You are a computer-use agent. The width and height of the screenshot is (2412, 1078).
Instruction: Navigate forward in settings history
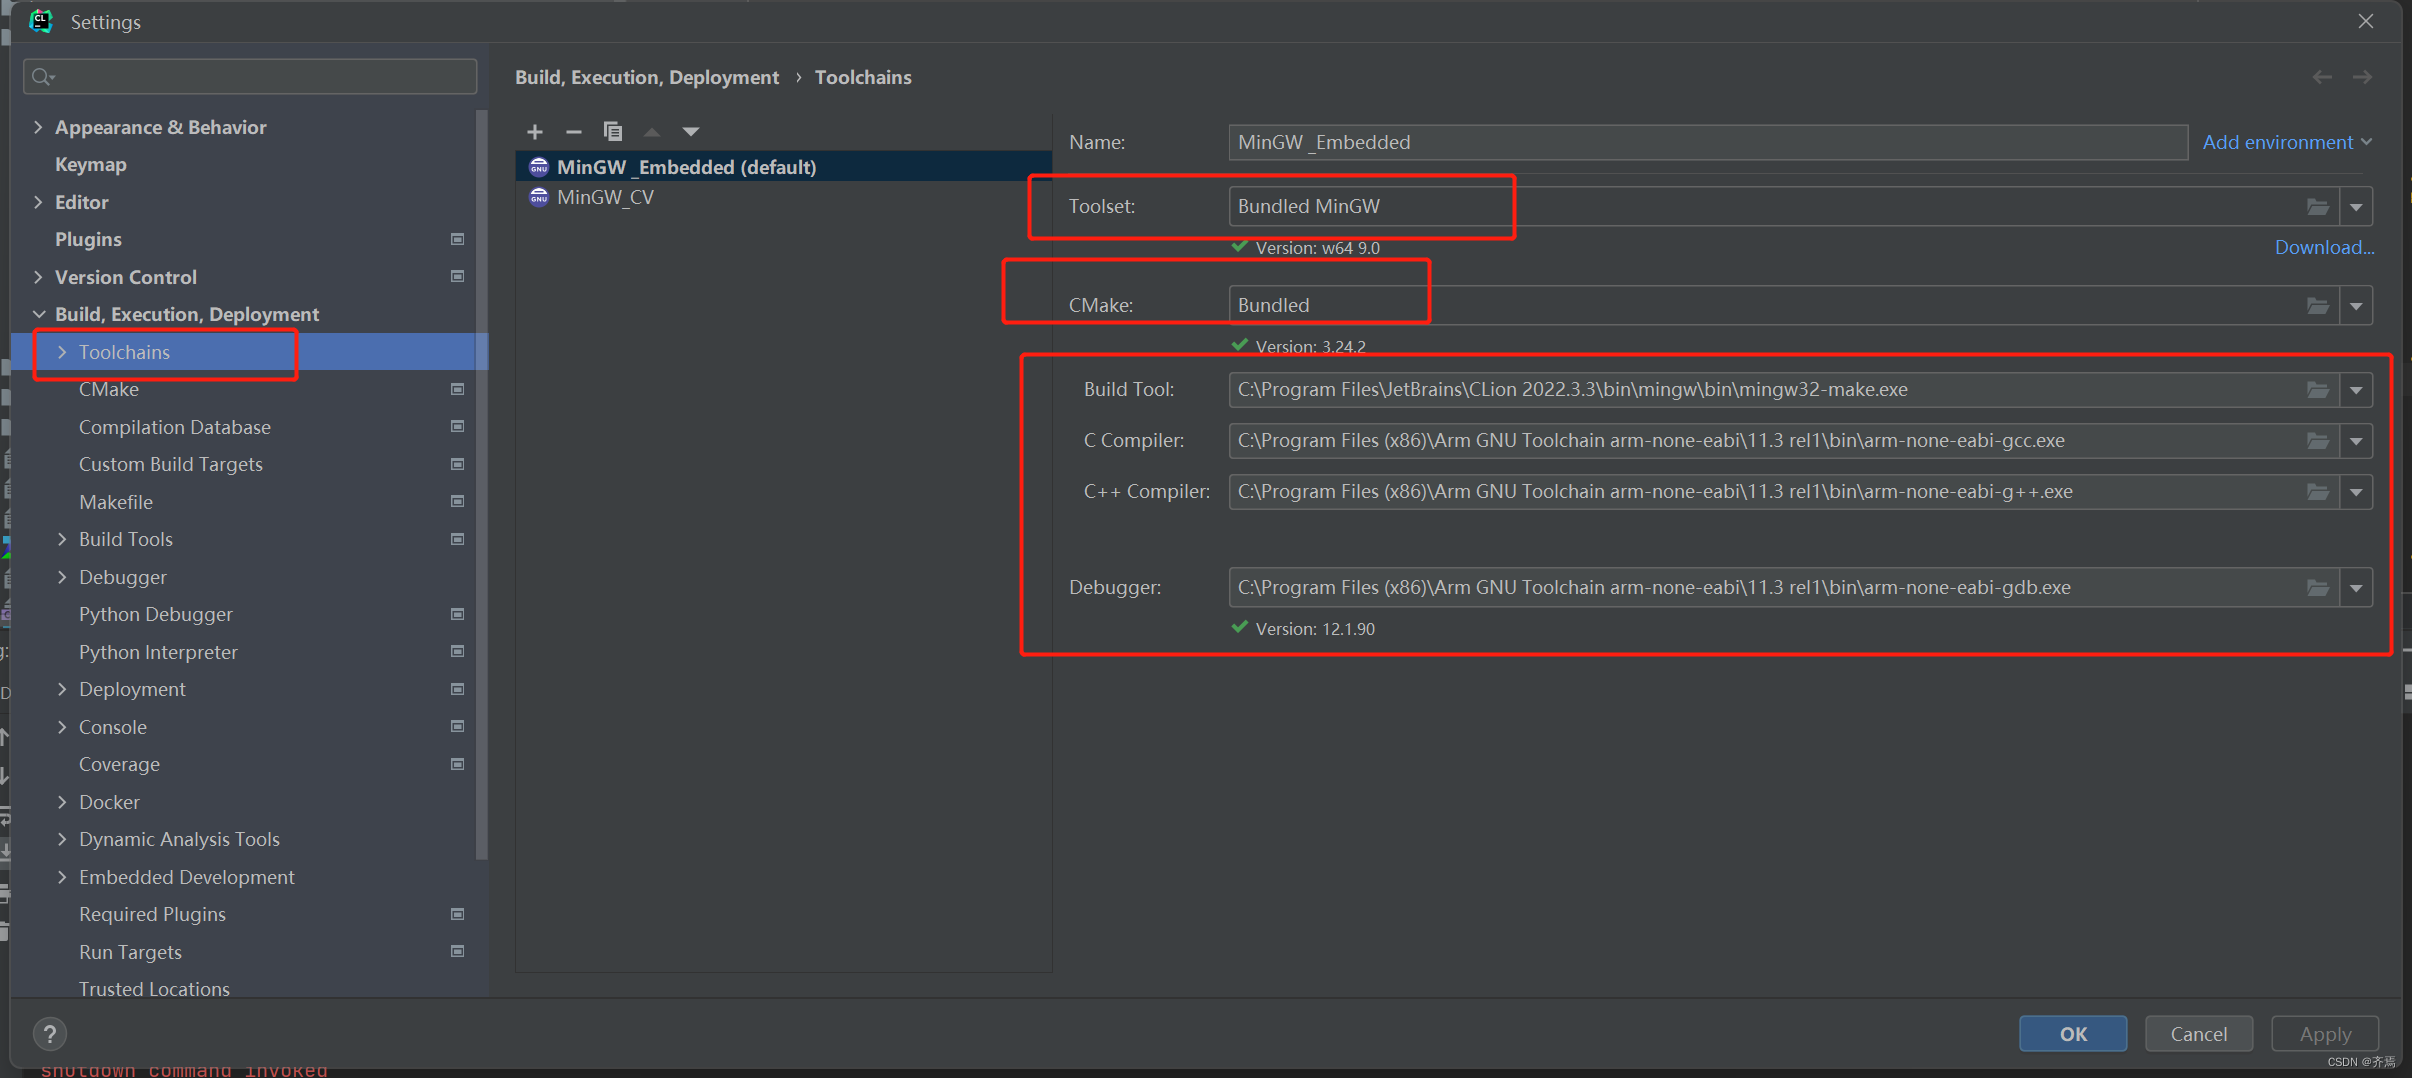coord(2363,78)
